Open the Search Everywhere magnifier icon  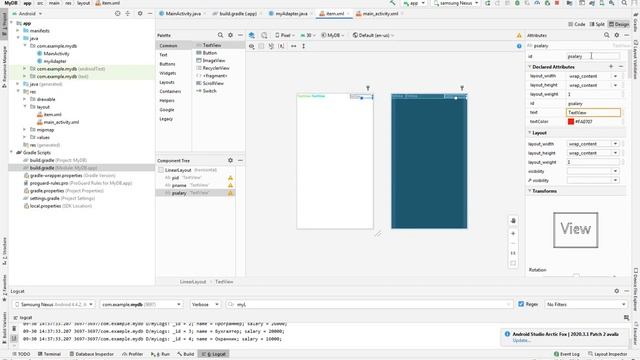tap(624, 3)
